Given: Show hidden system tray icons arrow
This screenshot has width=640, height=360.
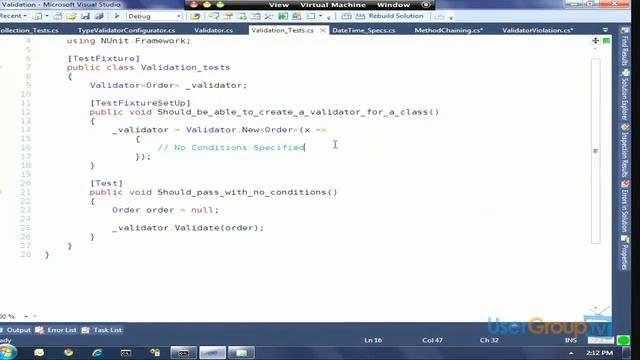Looking at the screenshot, I should (571, 353).
